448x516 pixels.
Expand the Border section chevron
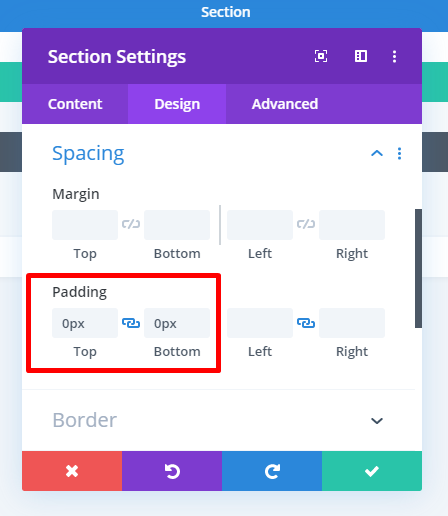point(377,421)
